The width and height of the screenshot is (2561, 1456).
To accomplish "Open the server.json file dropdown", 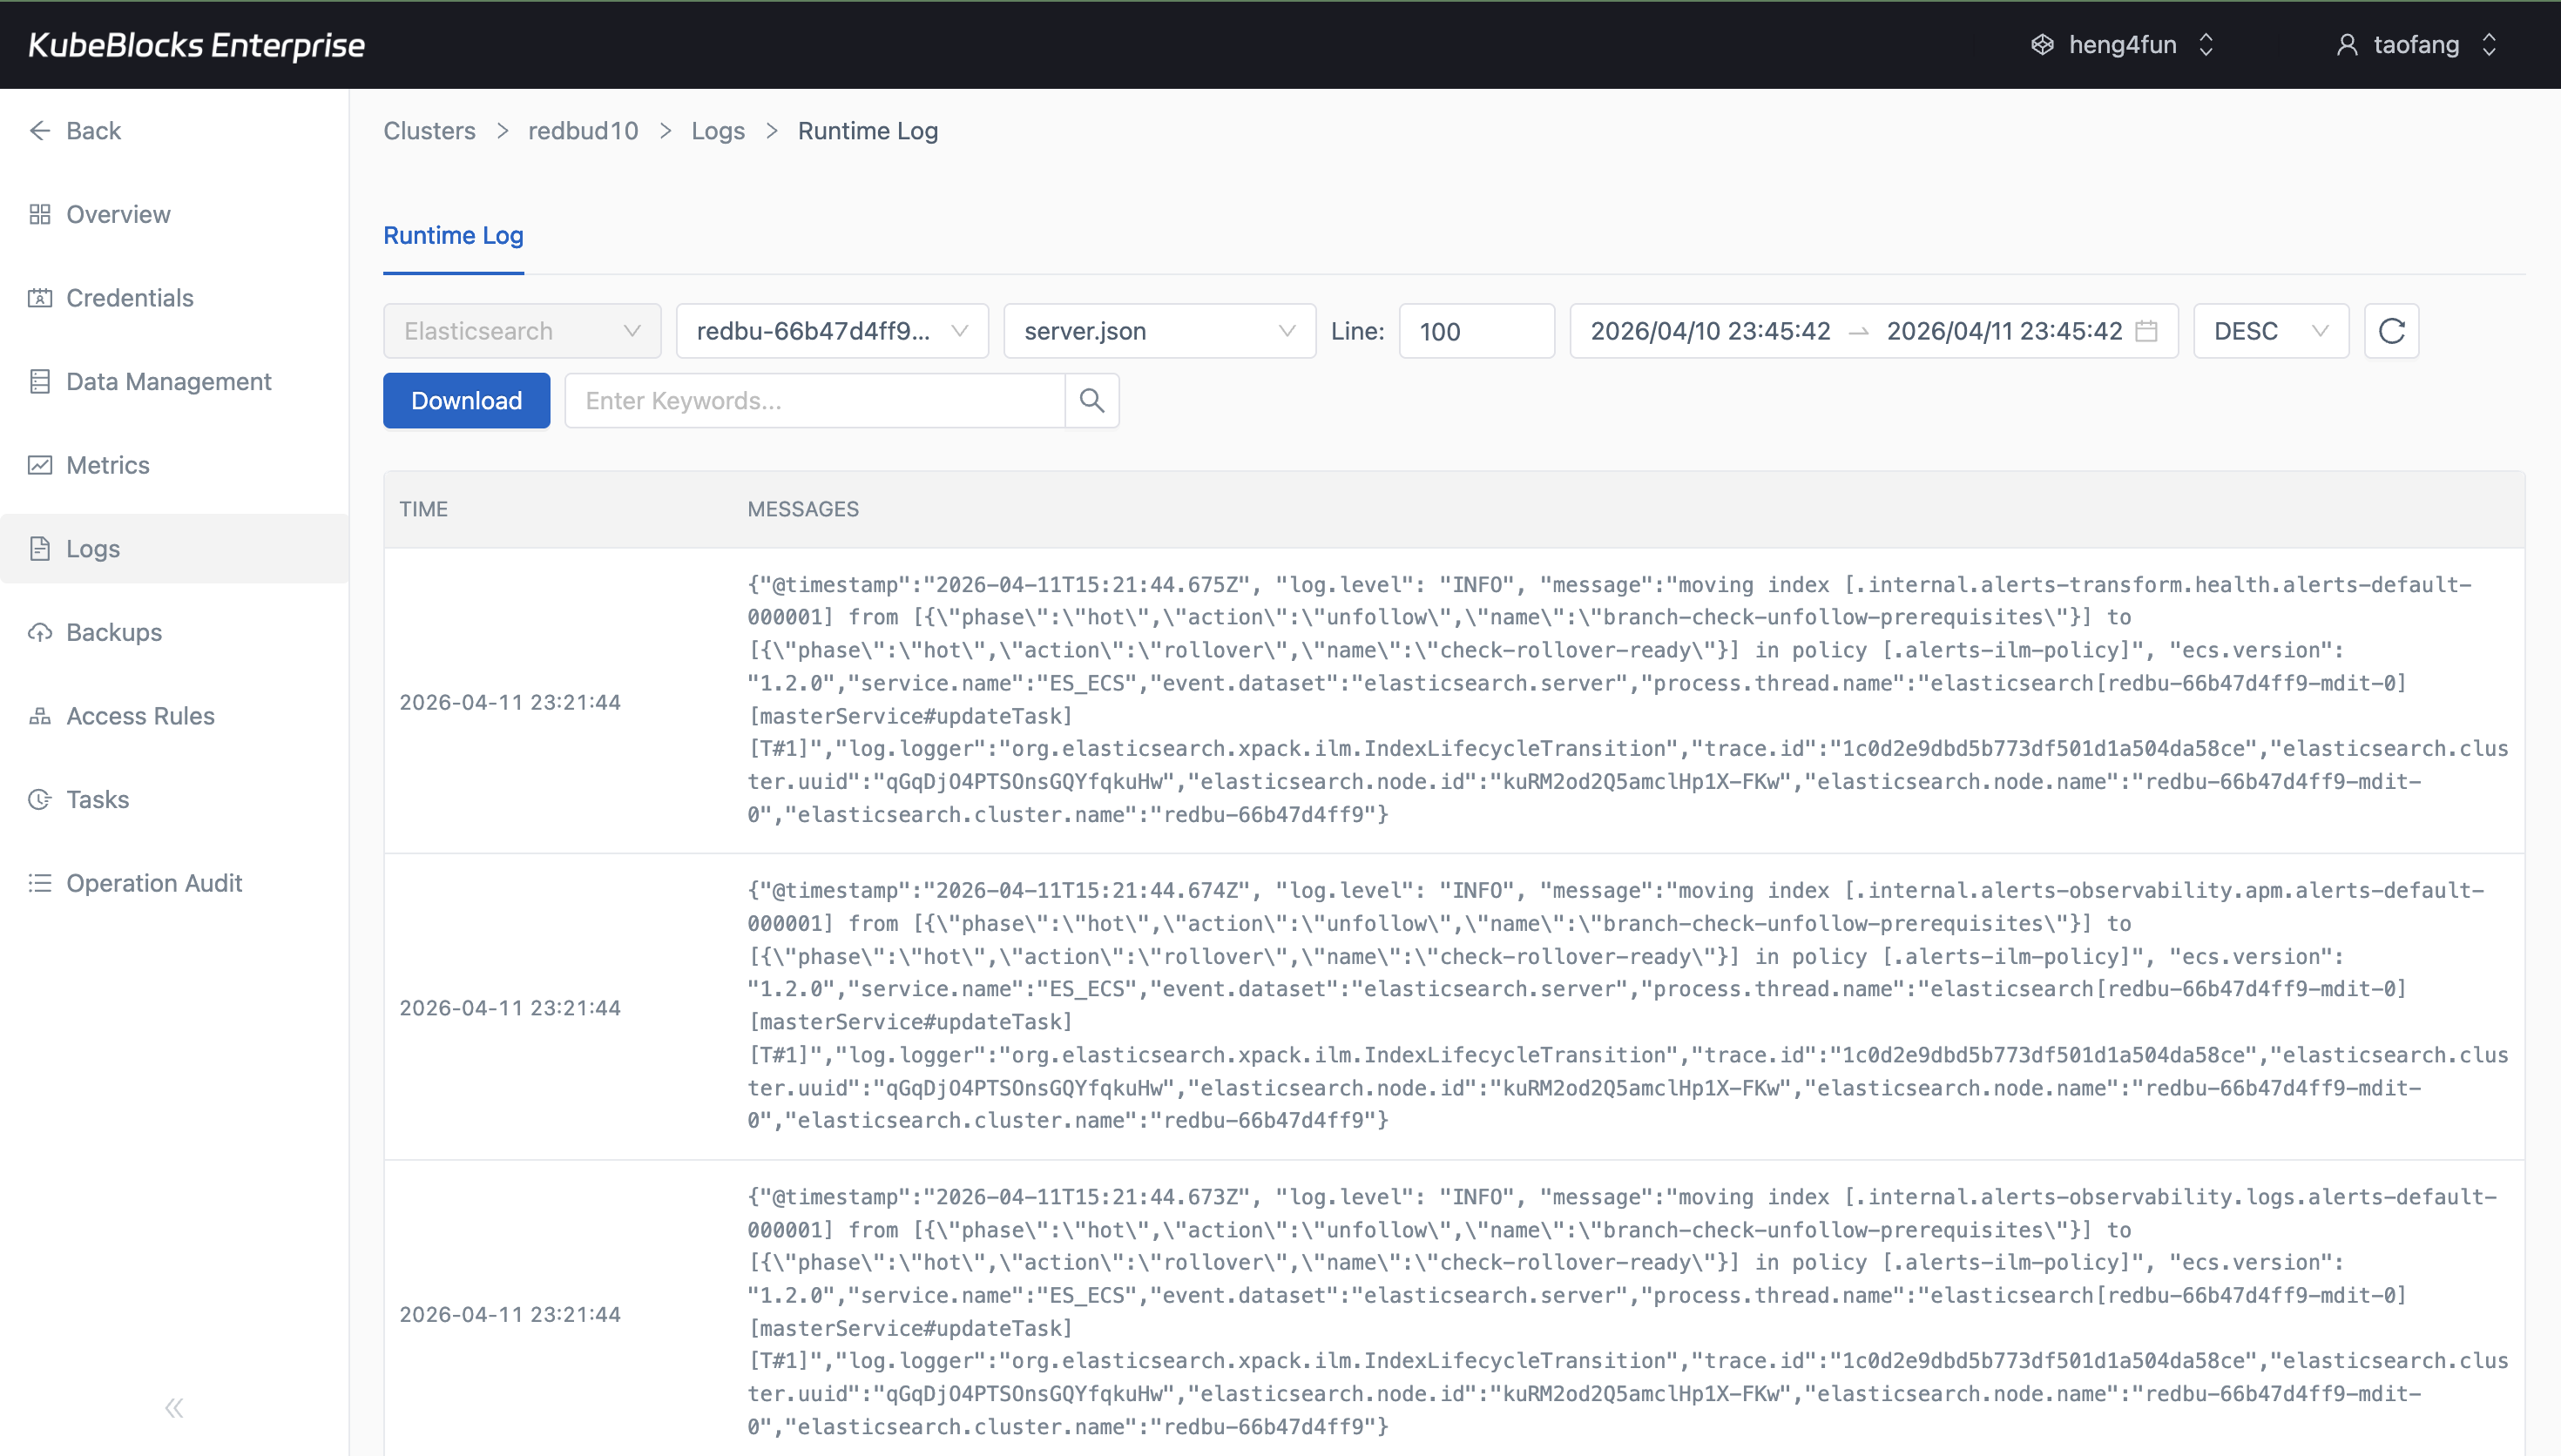I will tap(1159, 331).
